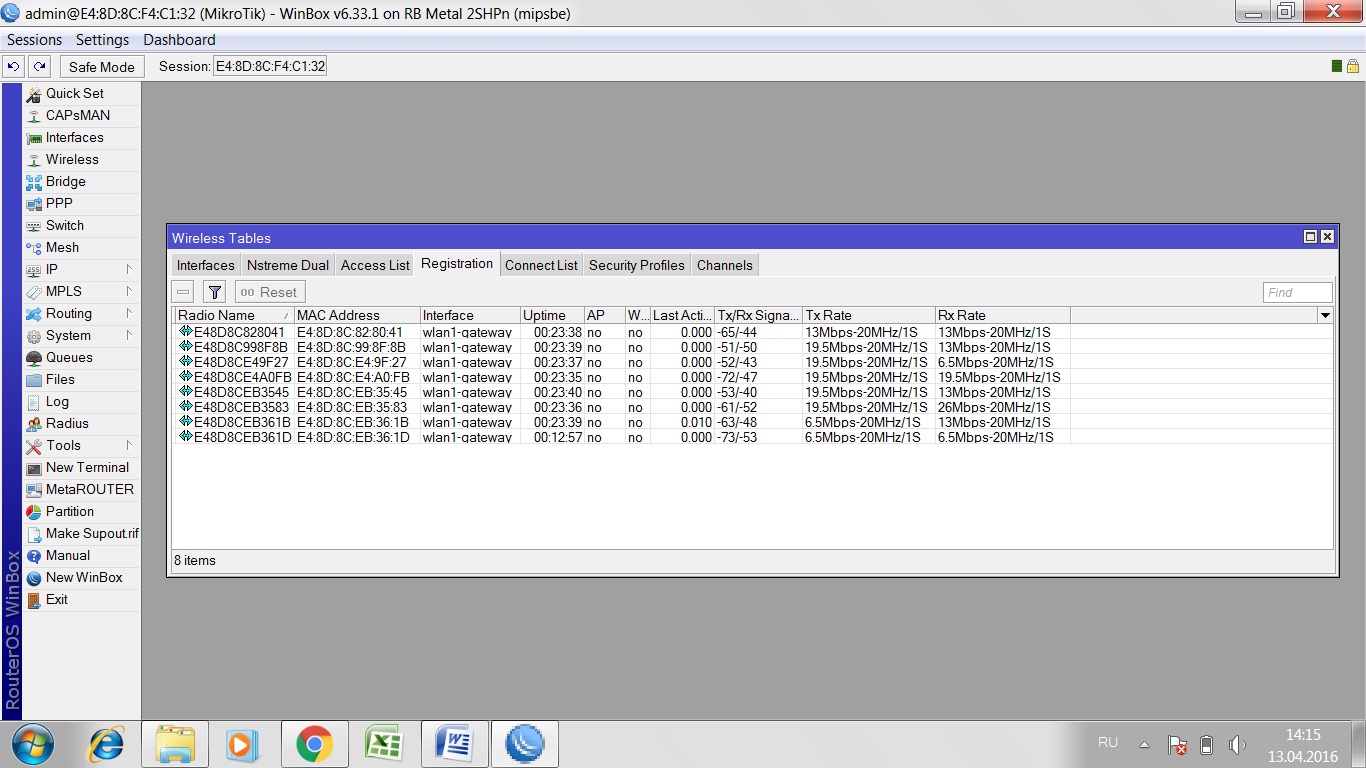Open the PPP sidebar icon

tap(34, 203)
